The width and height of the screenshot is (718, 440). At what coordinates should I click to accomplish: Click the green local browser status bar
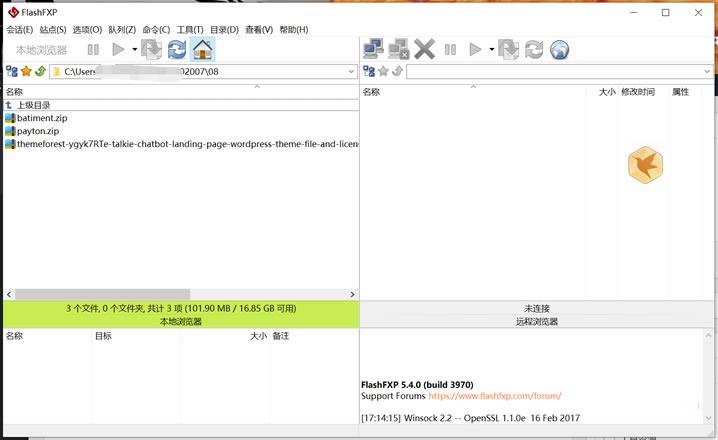click(181, 315)
